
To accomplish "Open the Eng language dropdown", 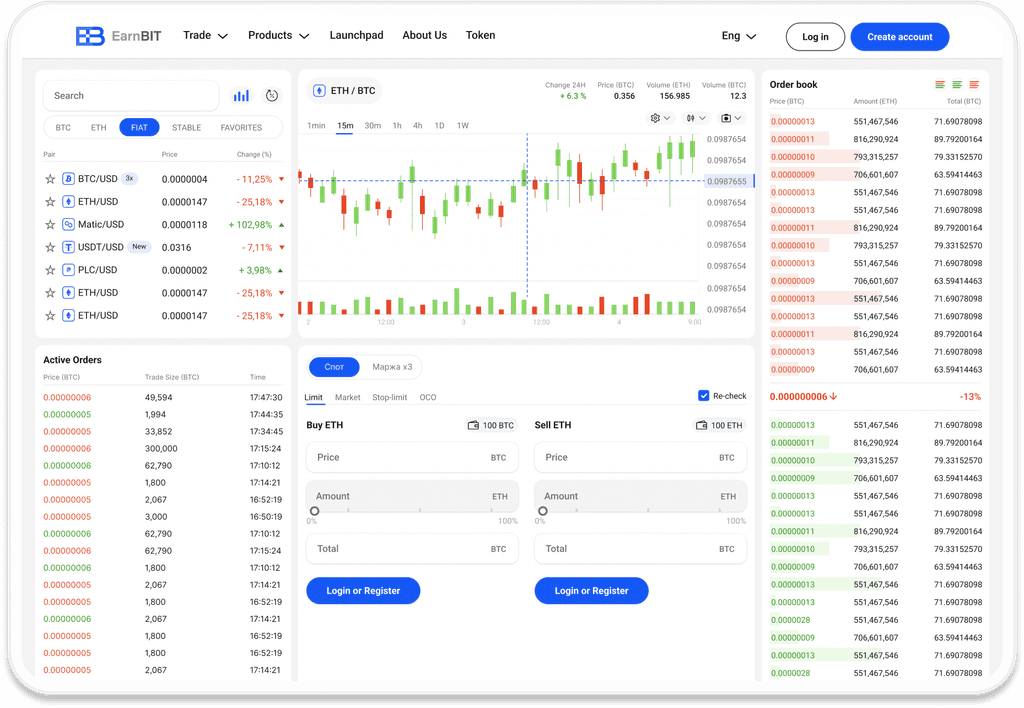I will click(739, 36).
